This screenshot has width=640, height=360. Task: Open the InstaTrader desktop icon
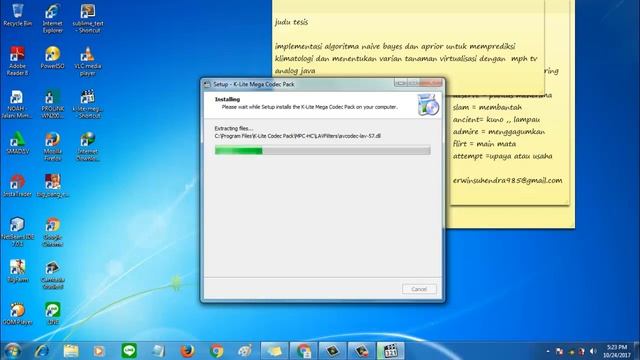point(17,186)
